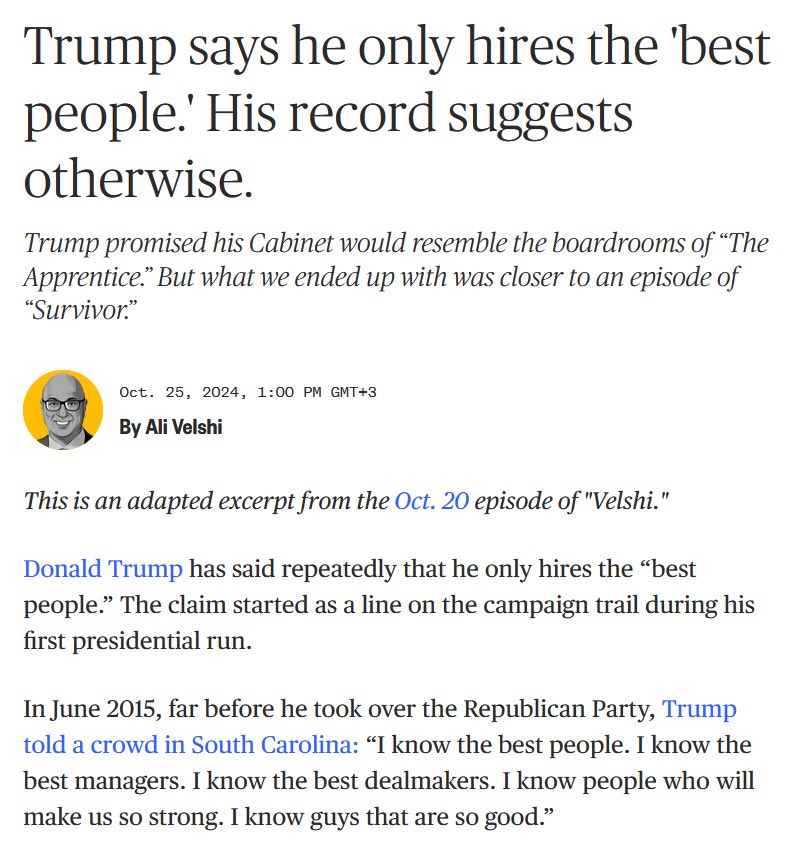This screenshot has height=854, width=809.
Task: Follow the 'Oct. 20' episode link
Action: tap(431, 501)
